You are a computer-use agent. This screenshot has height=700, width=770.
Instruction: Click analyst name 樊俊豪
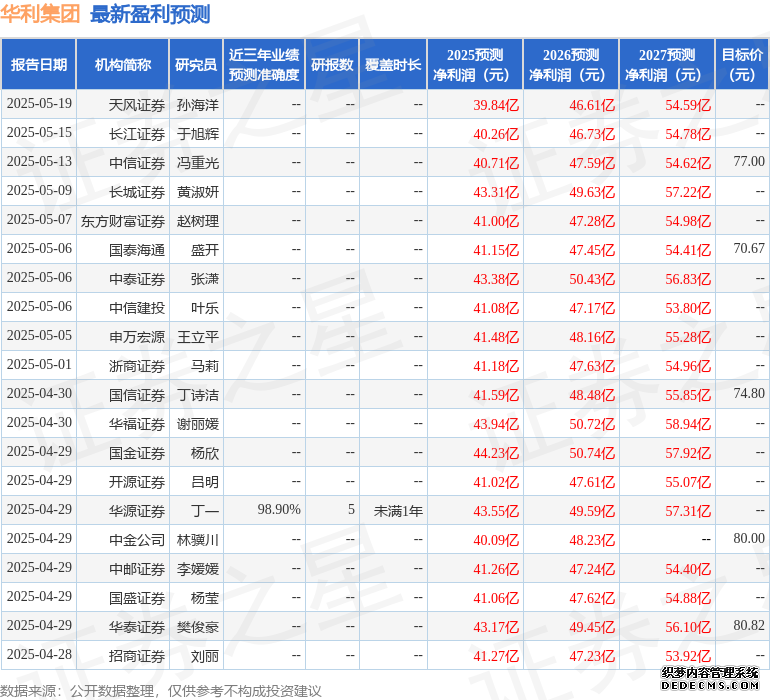pyautogui.click(x=198, y=627)
